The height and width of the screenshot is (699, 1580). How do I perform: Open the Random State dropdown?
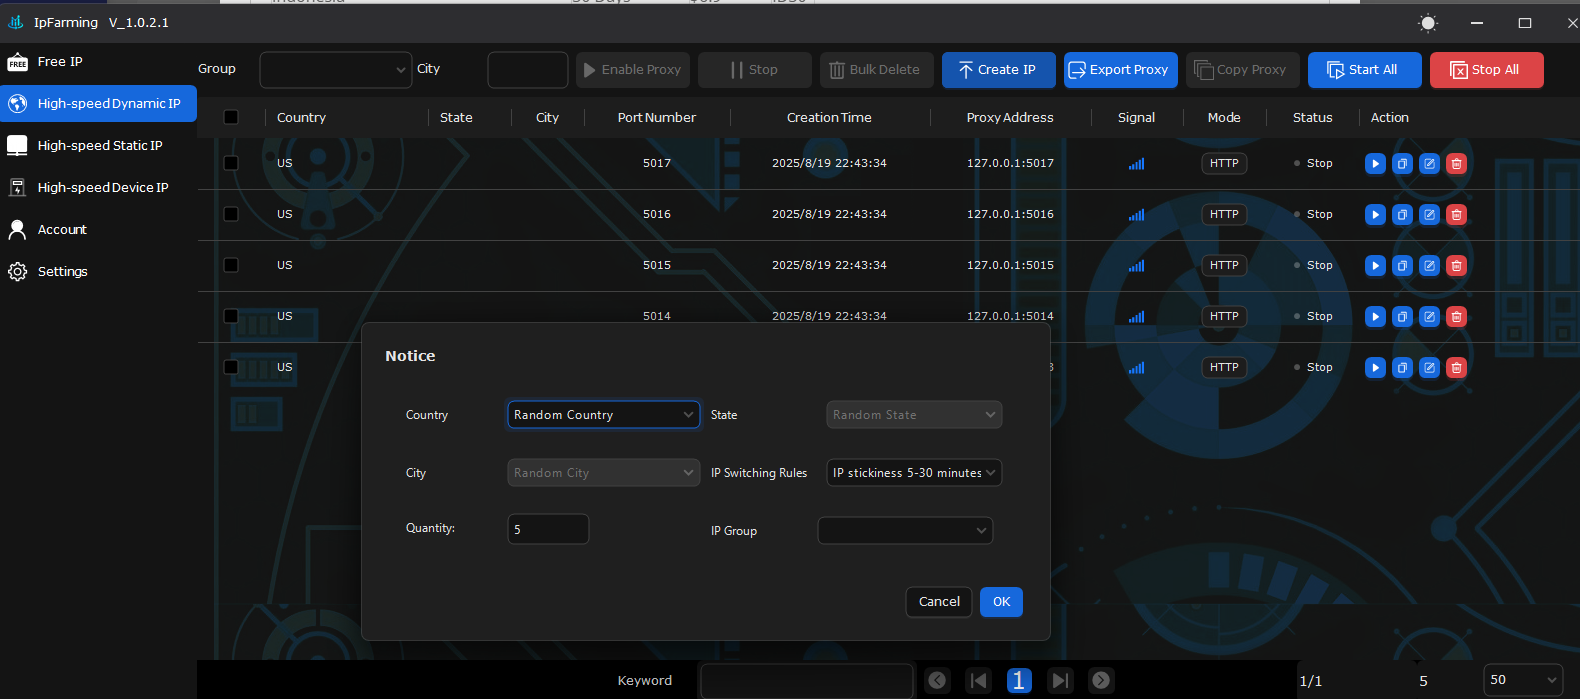[914, 415]
